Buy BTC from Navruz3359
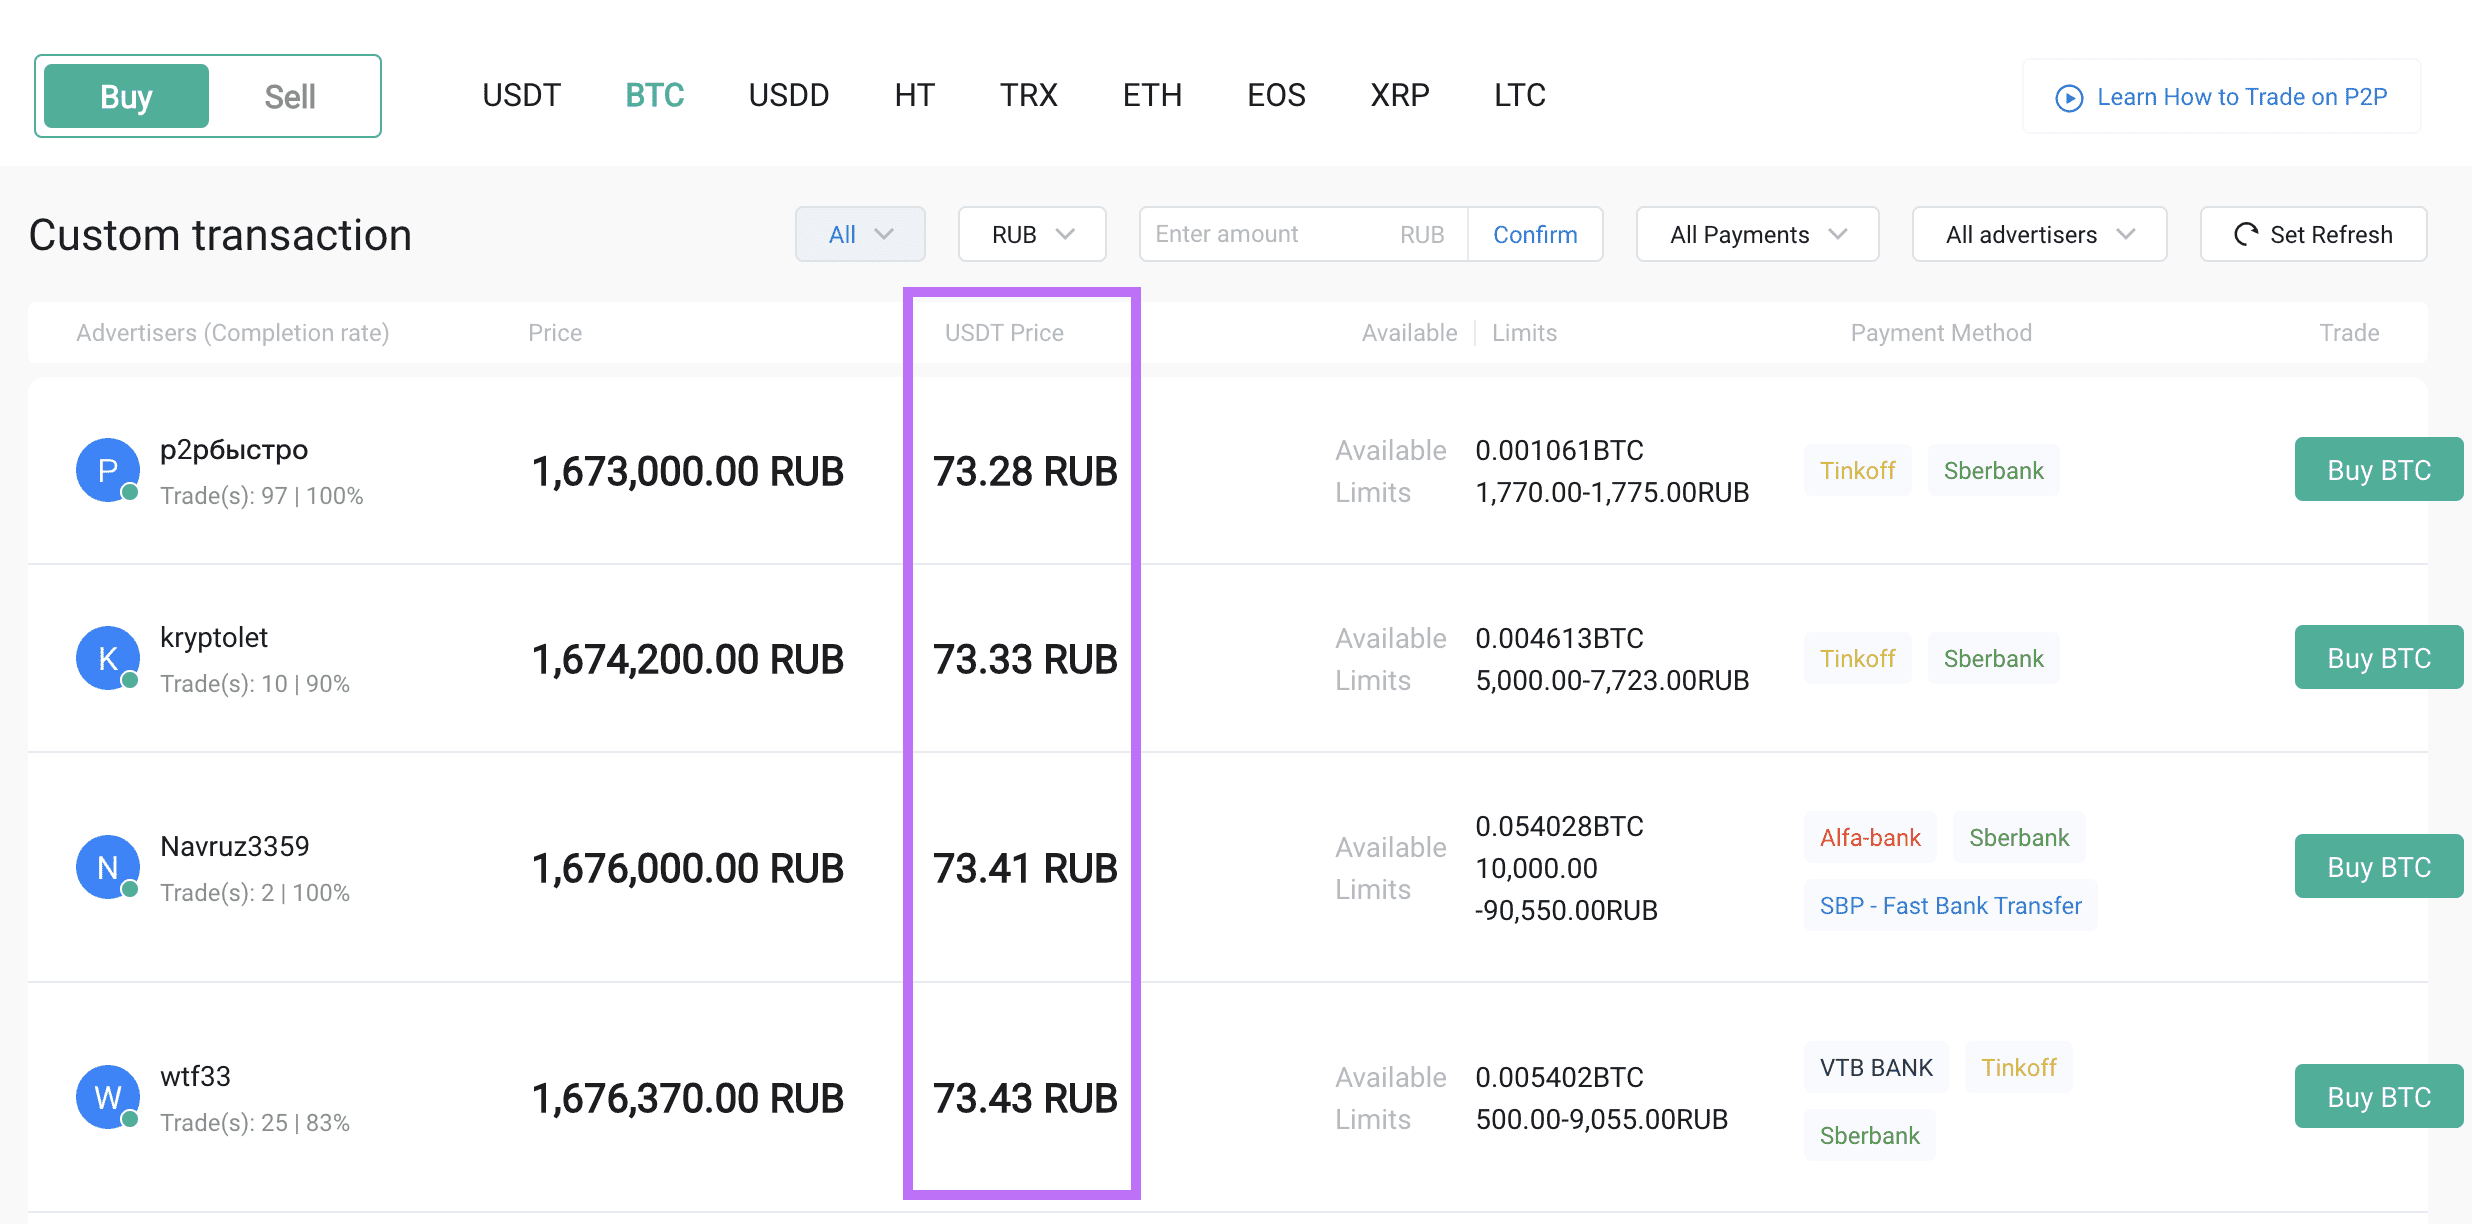Image resolution: width=2472 pixels, height=1224 pixels. tap(2378, 867)
